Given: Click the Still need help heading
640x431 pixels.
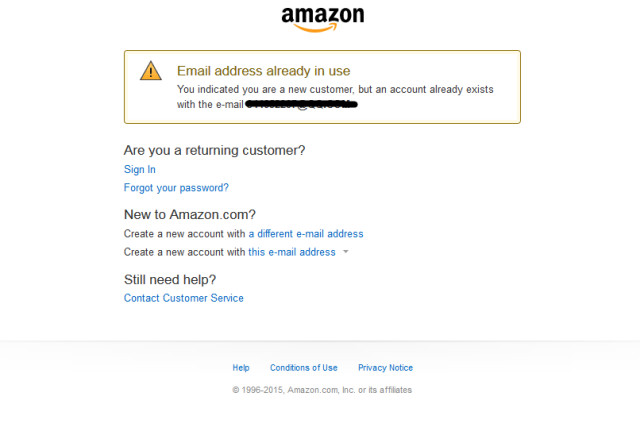Looking at the screenshot, I should (x=170, y=279).
